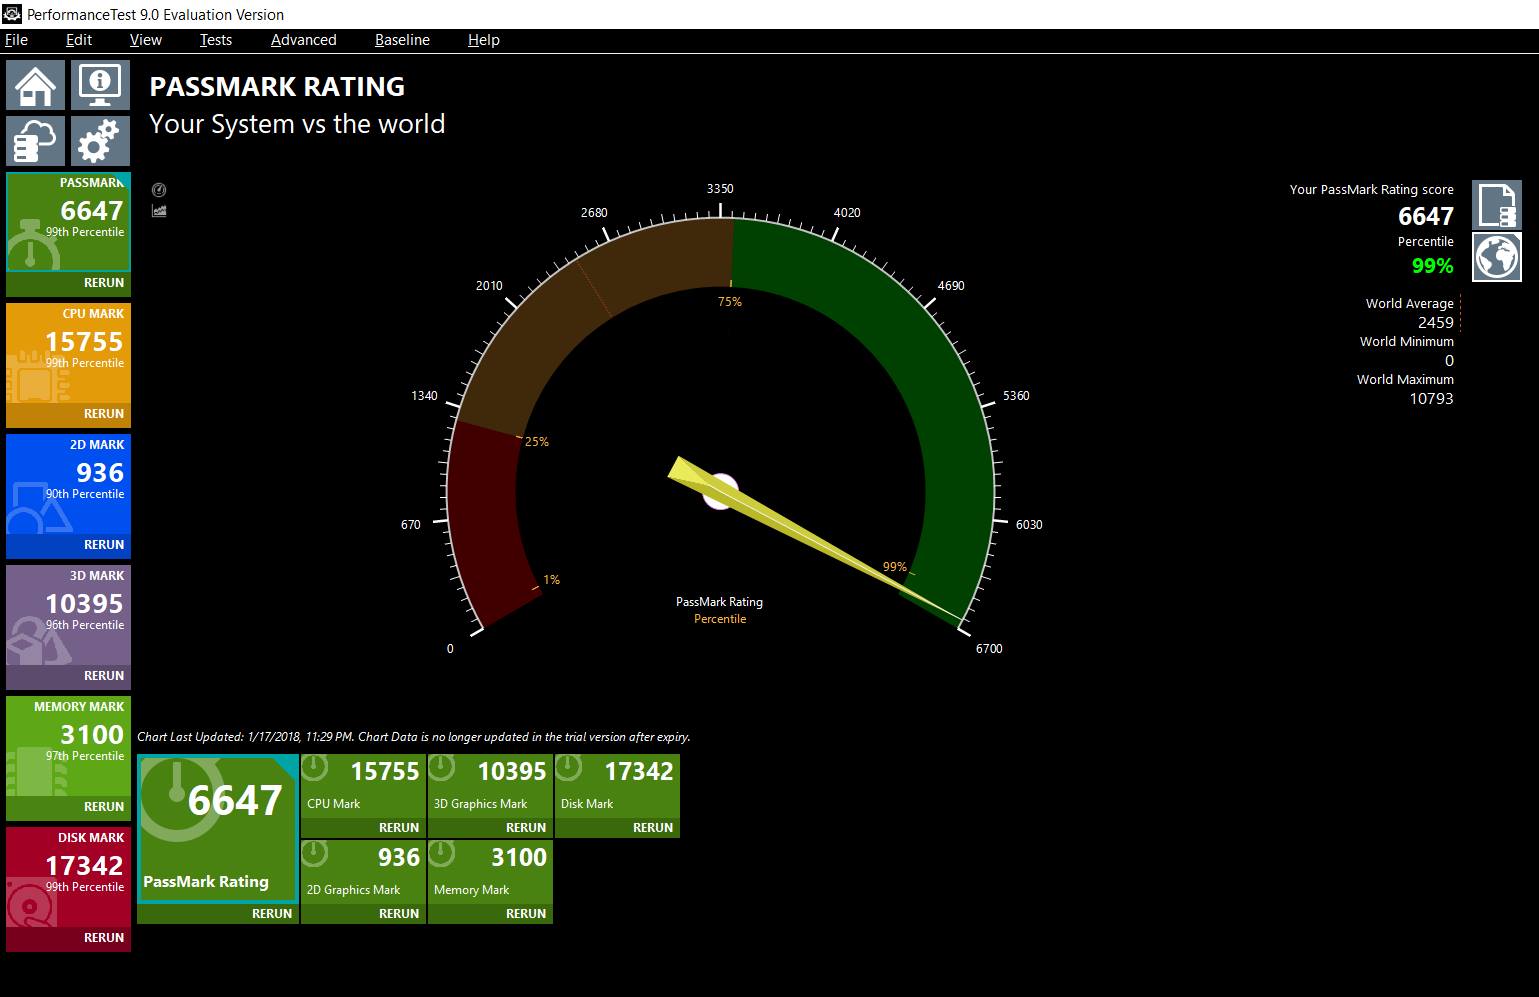This screenshot has width=1539, height=997.
Task: Rerun the Disk Mark test in the sidebar
Action: click(x=104, y=938)
